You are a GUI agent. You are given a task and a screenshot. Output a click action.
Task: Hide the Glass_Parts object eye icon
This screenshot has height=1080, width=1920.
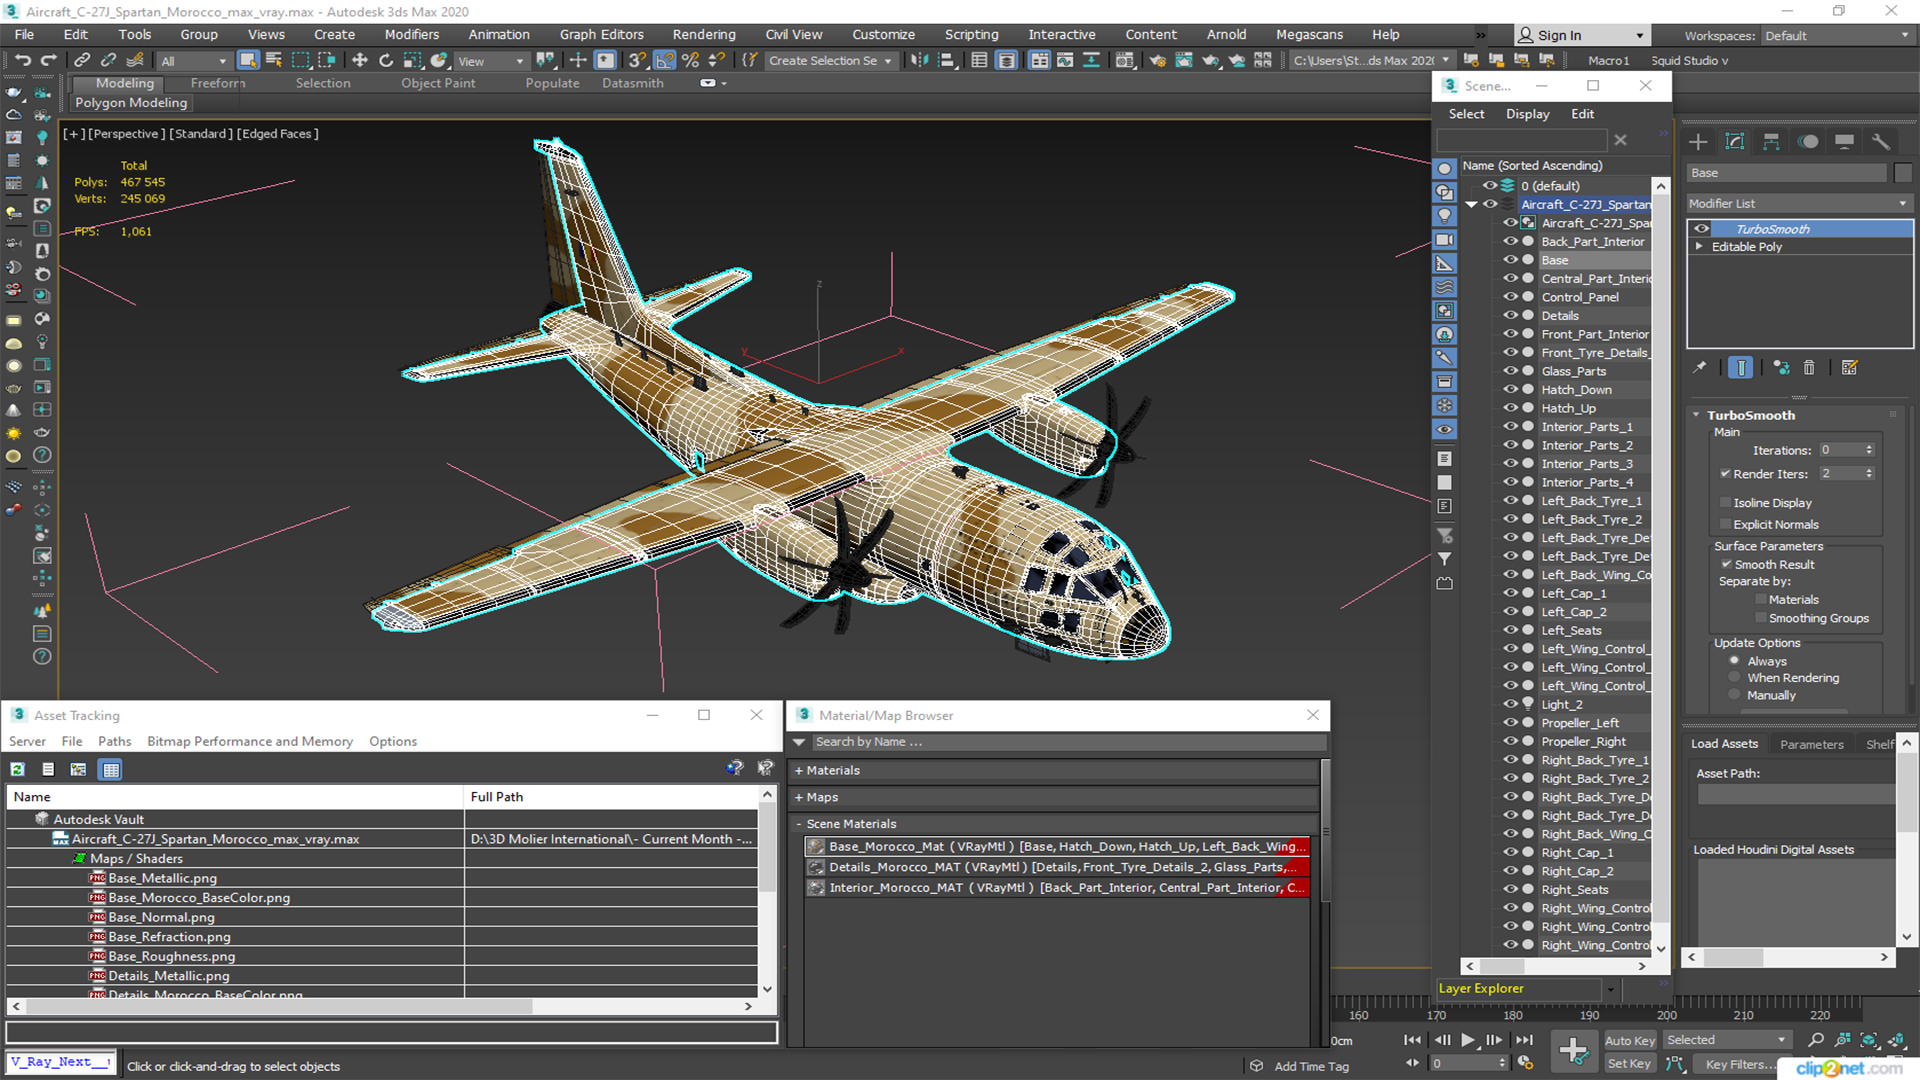(1510, 371)
